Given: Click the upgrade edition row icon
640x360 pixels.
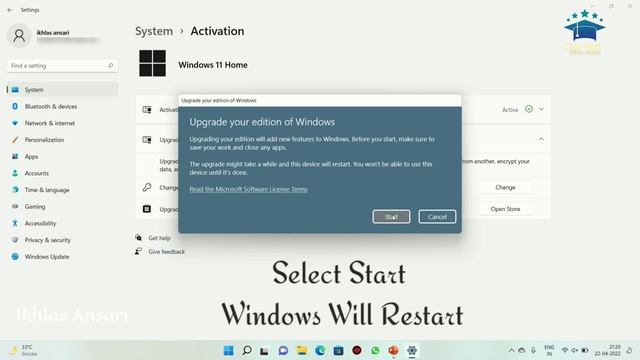Looking at the screenshot, I should tap(147, 140).
